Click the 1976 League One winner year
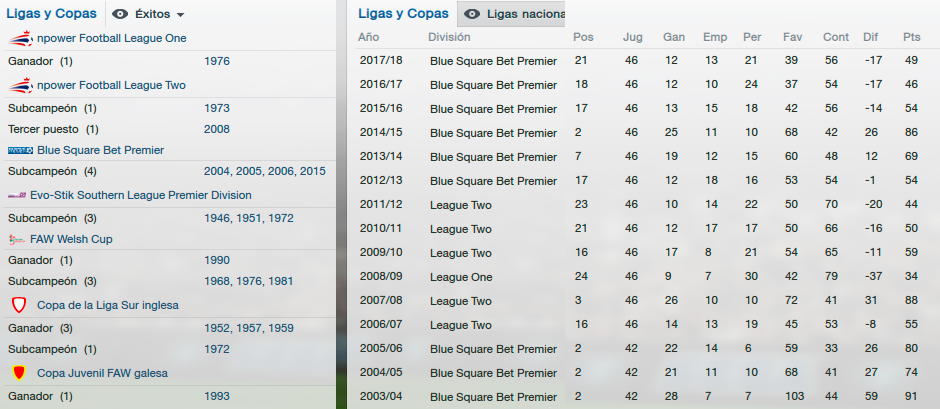 coord(217,61)
